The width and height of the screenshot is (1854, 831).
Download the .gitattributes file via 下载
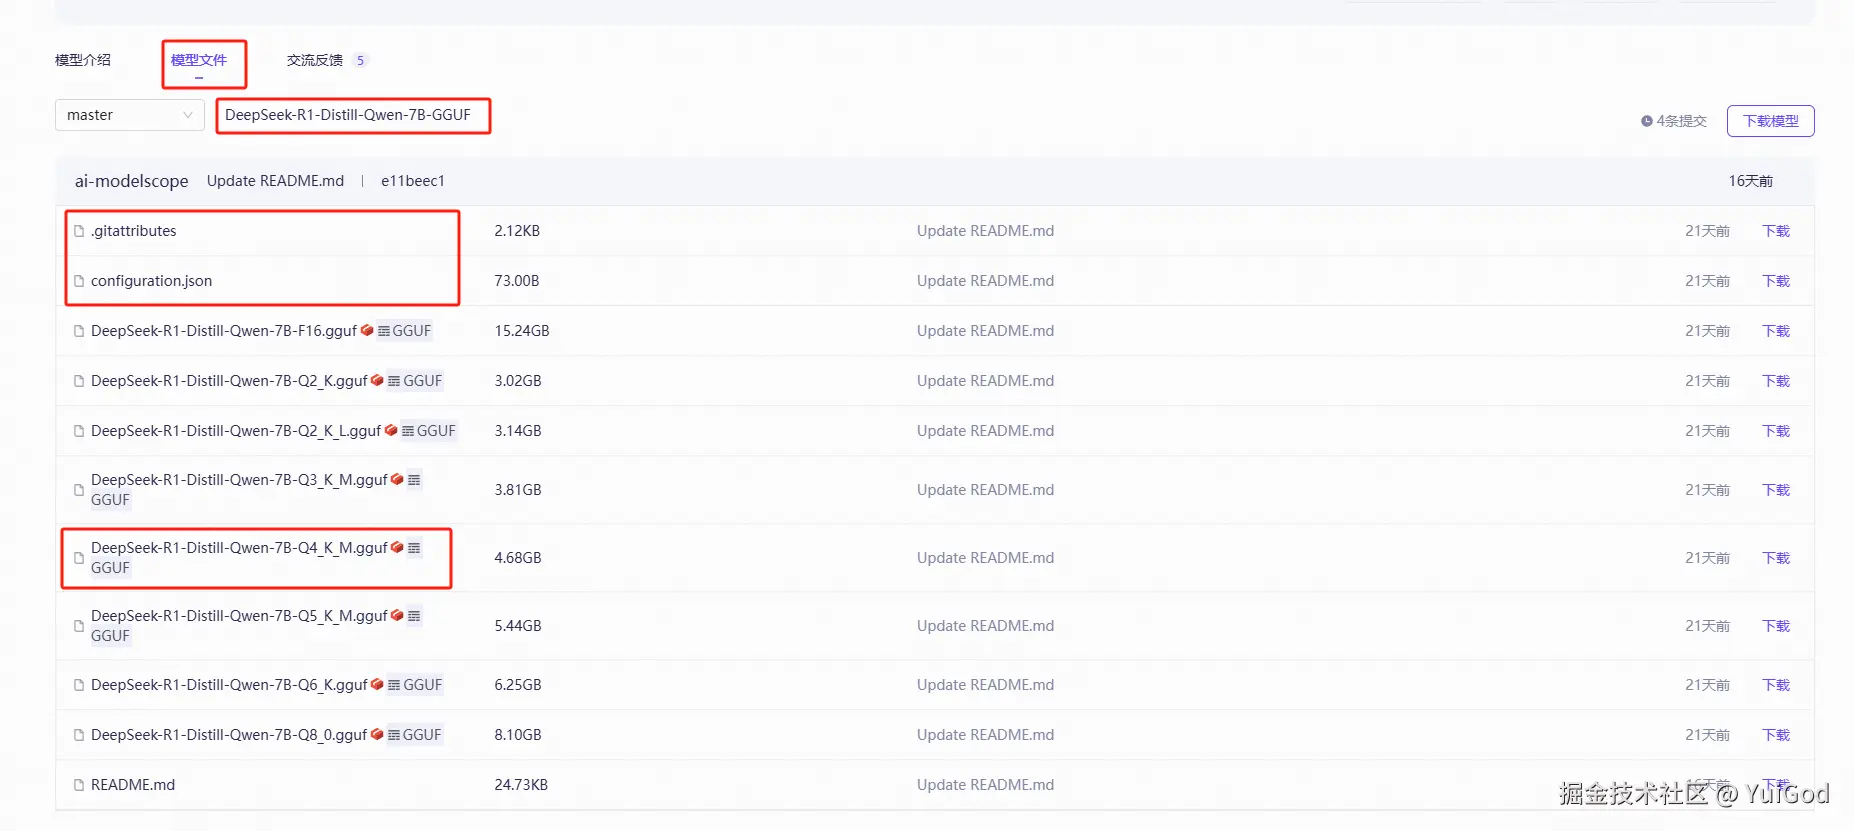1776,231
